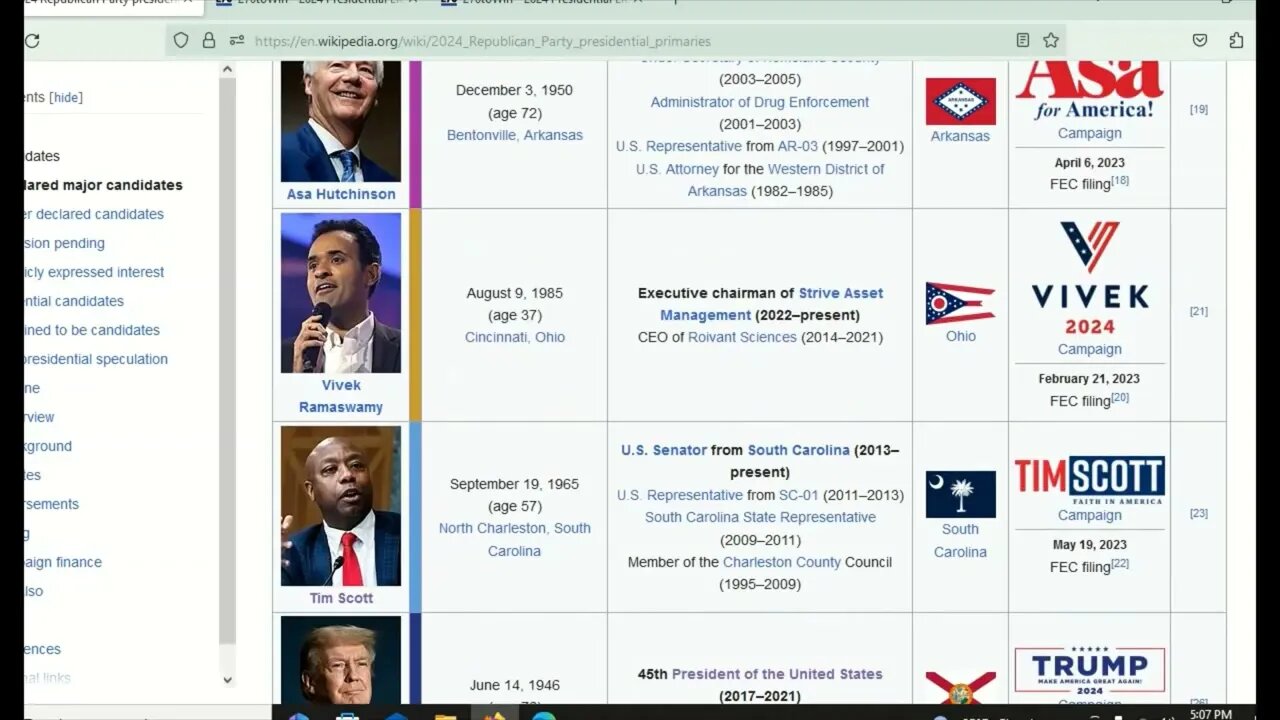Hide the contents sidebar via hide link
The width and height of the screenshot is (1280, 720).
click(x=67, y=97)
